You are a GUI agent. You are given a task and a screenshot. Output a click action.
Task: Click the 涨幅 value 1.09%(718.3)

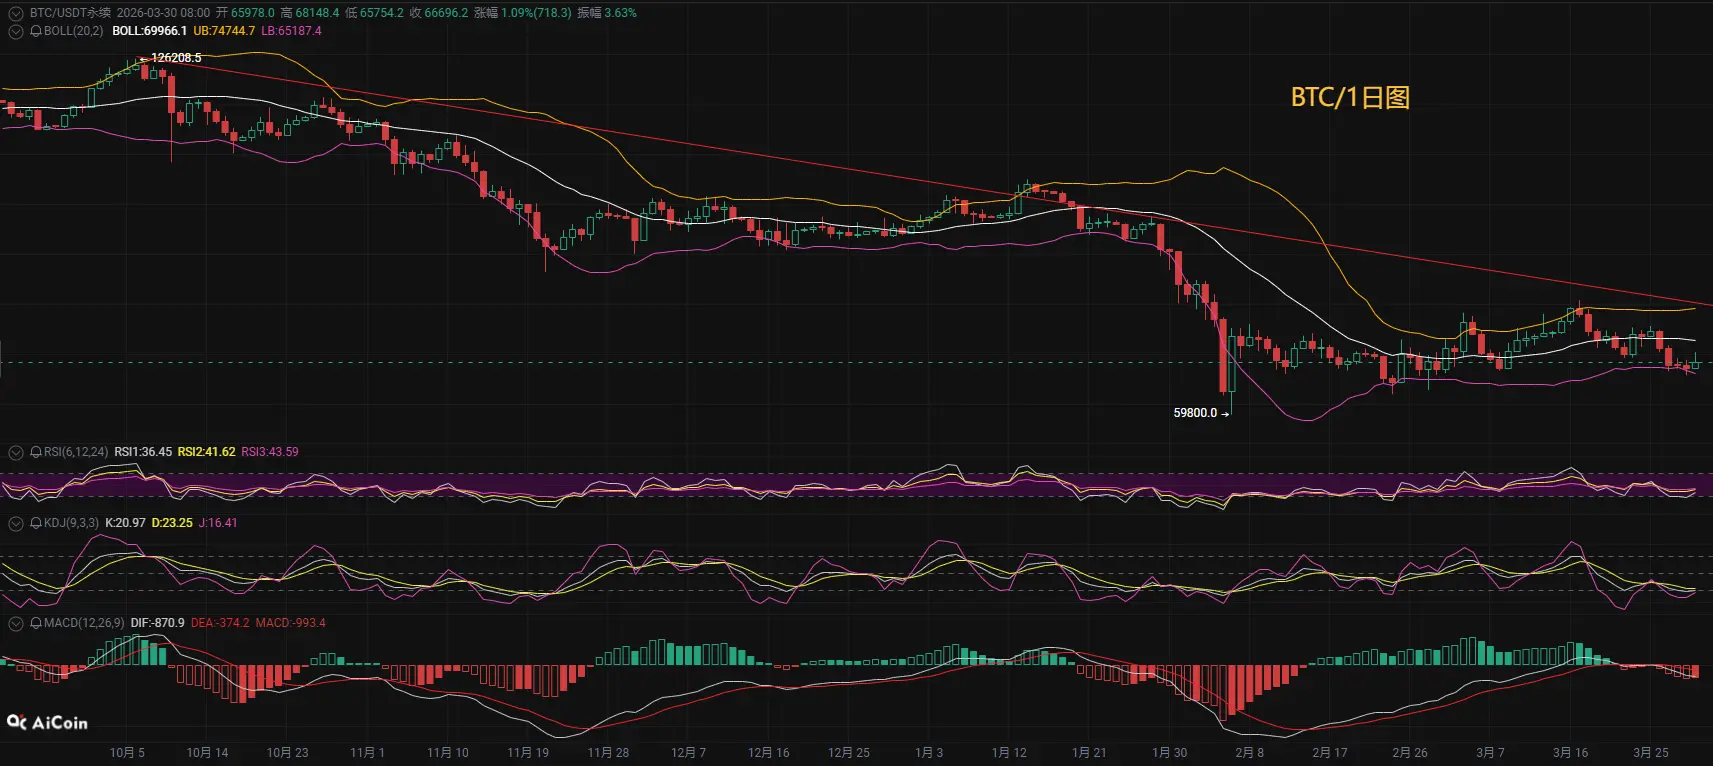(x=536, y=13)
